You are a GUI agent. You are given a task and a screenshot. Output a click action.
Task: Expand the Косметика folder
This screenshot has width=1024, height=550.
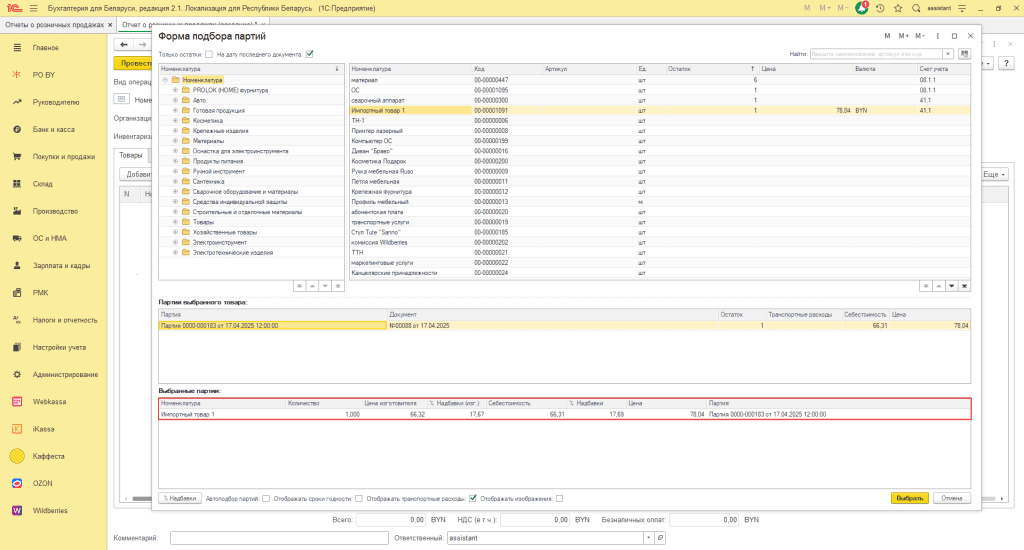coord(175,121)
